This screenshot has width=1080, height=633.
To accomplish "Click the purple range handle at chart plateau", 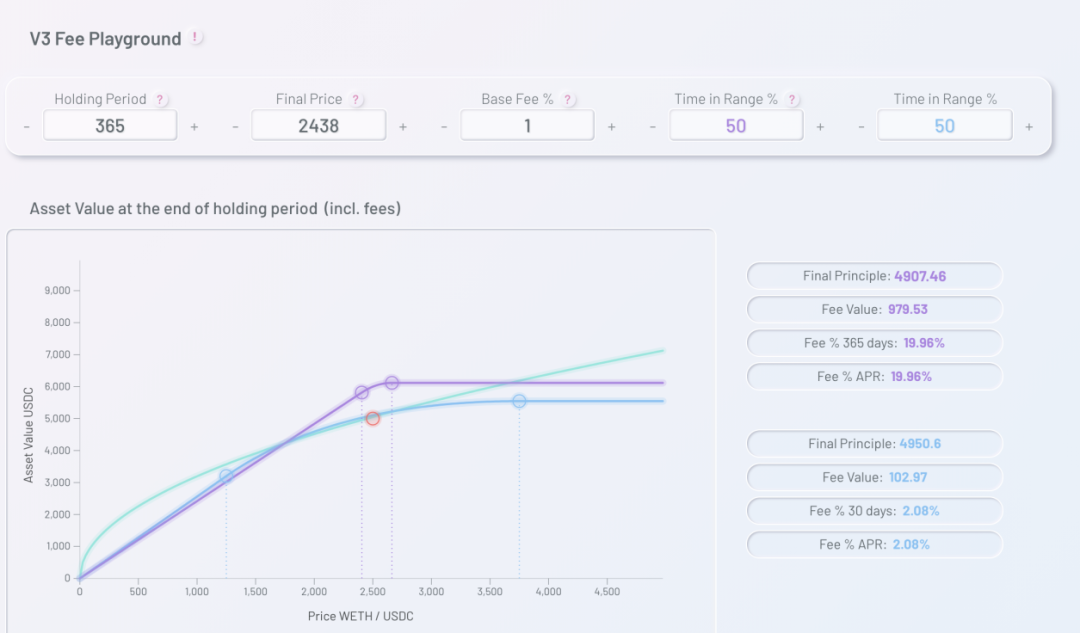I will click(x=391, y=382).
